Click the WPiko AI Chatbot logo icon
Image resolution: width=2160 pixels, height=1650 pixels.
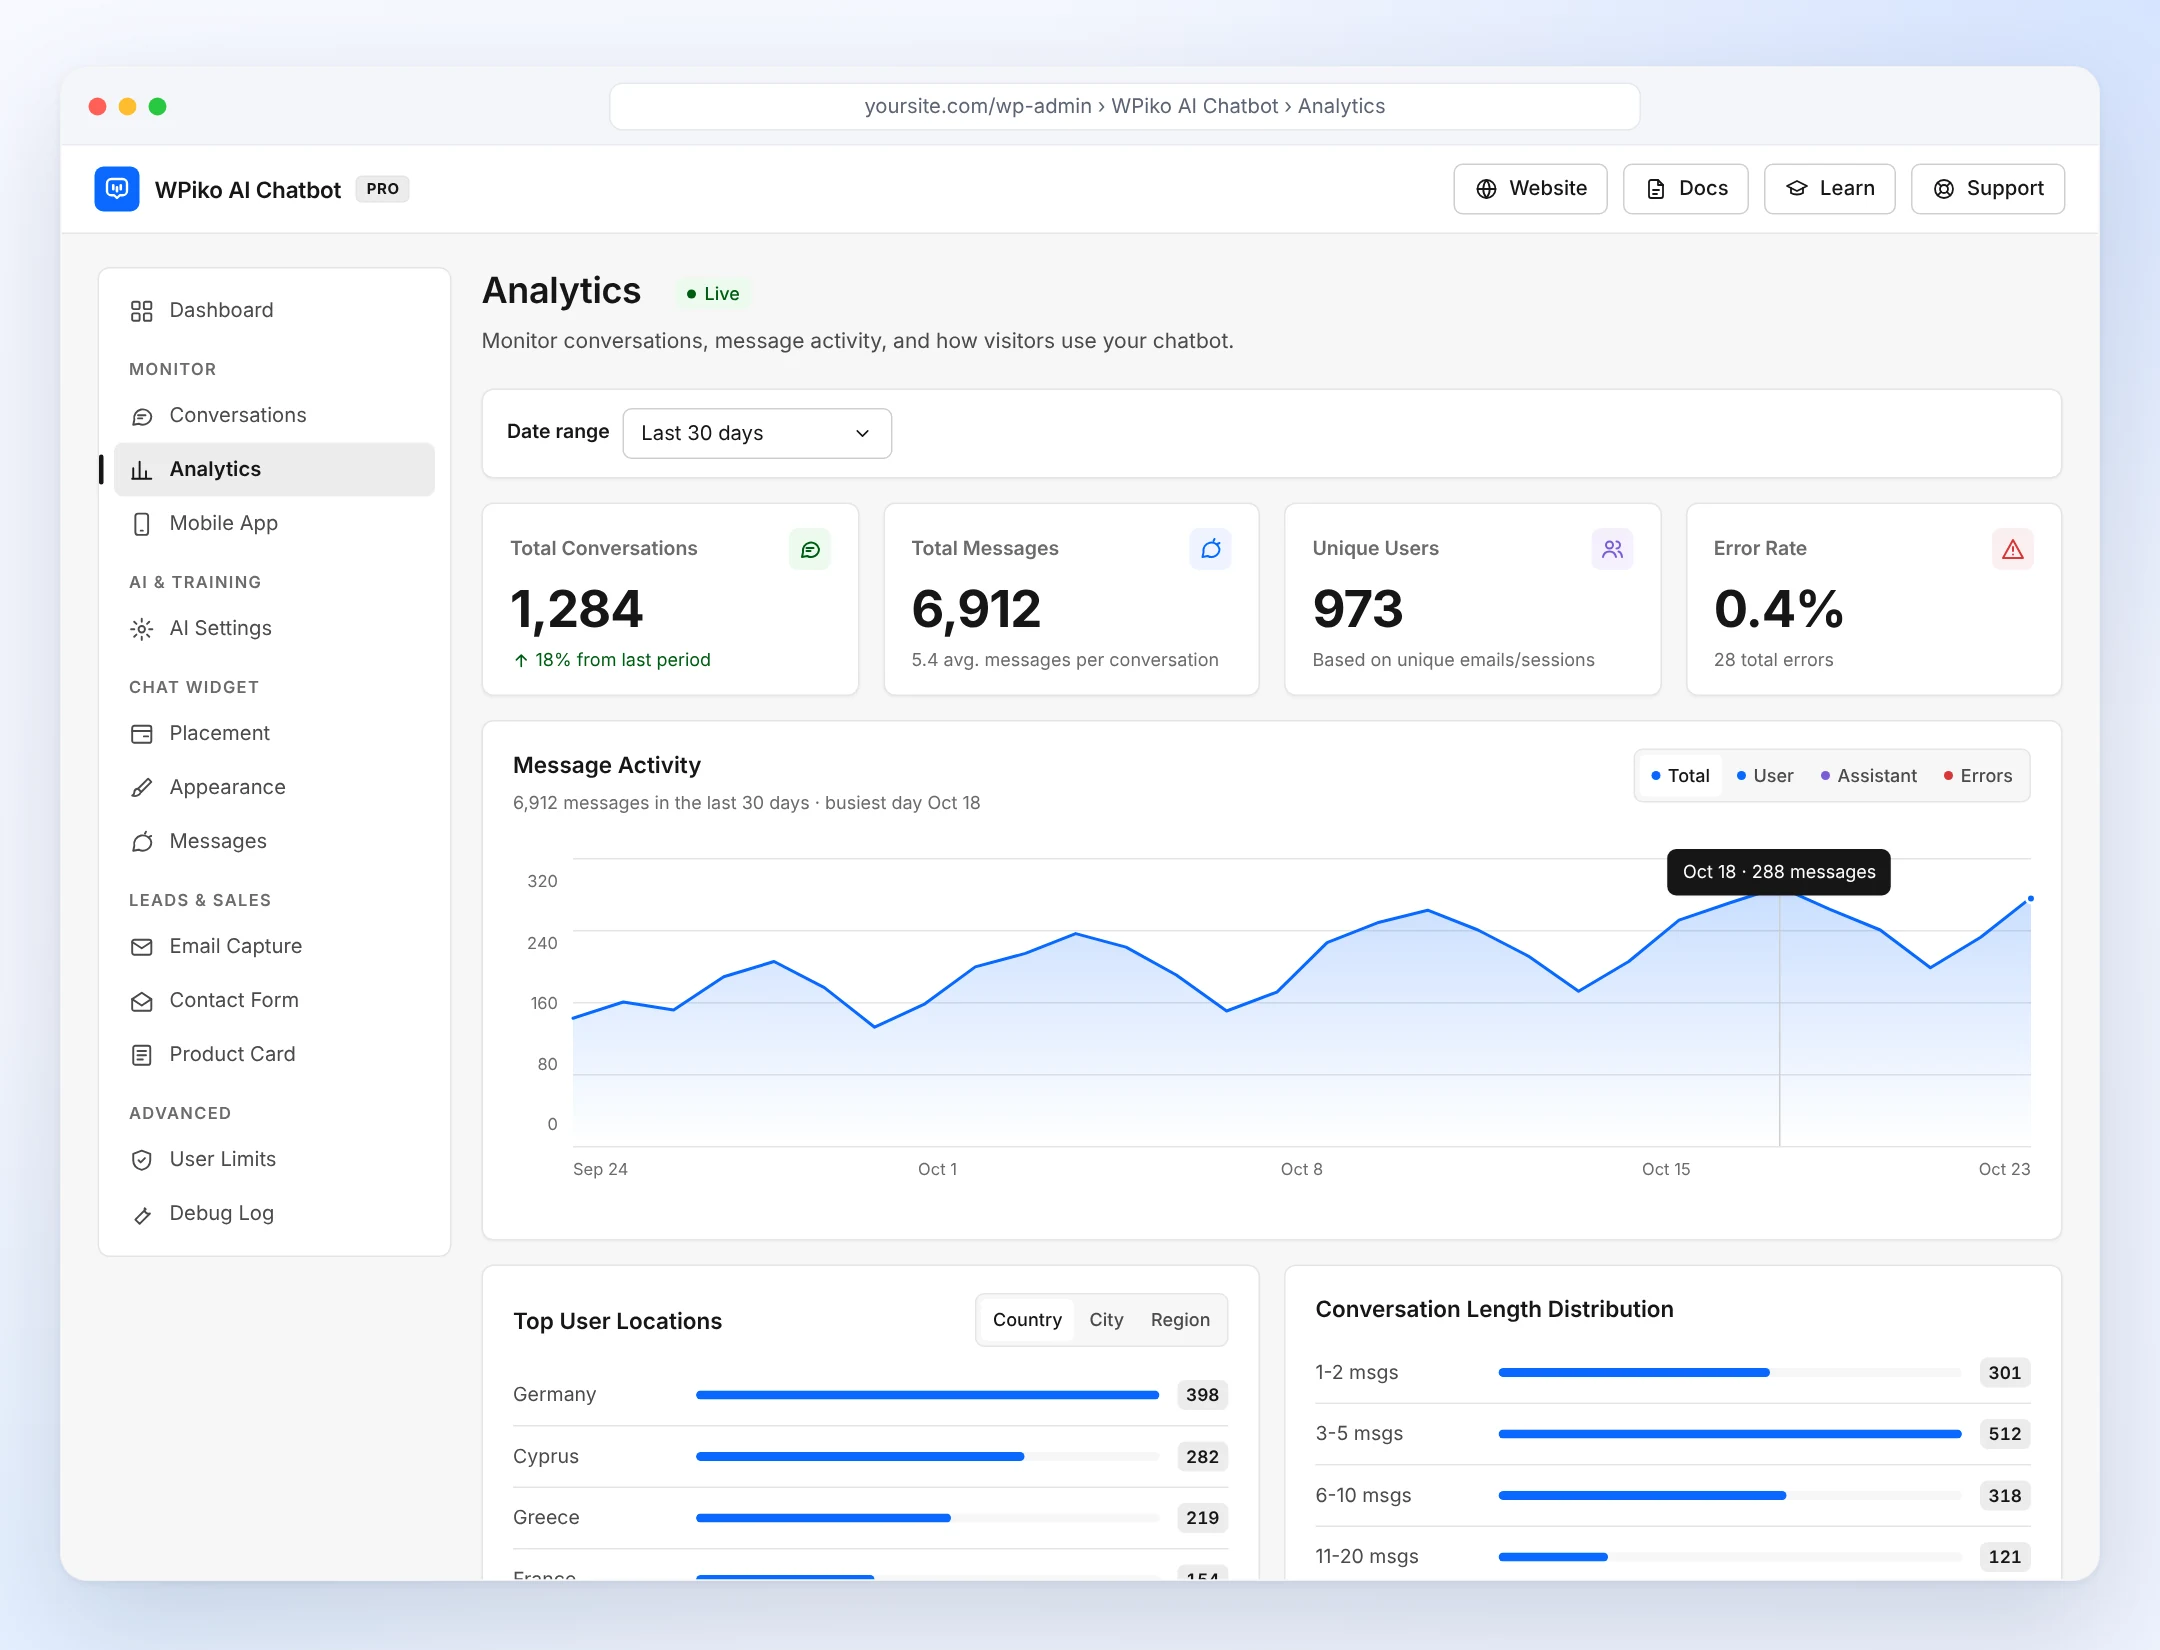click(x=117, y=189)
